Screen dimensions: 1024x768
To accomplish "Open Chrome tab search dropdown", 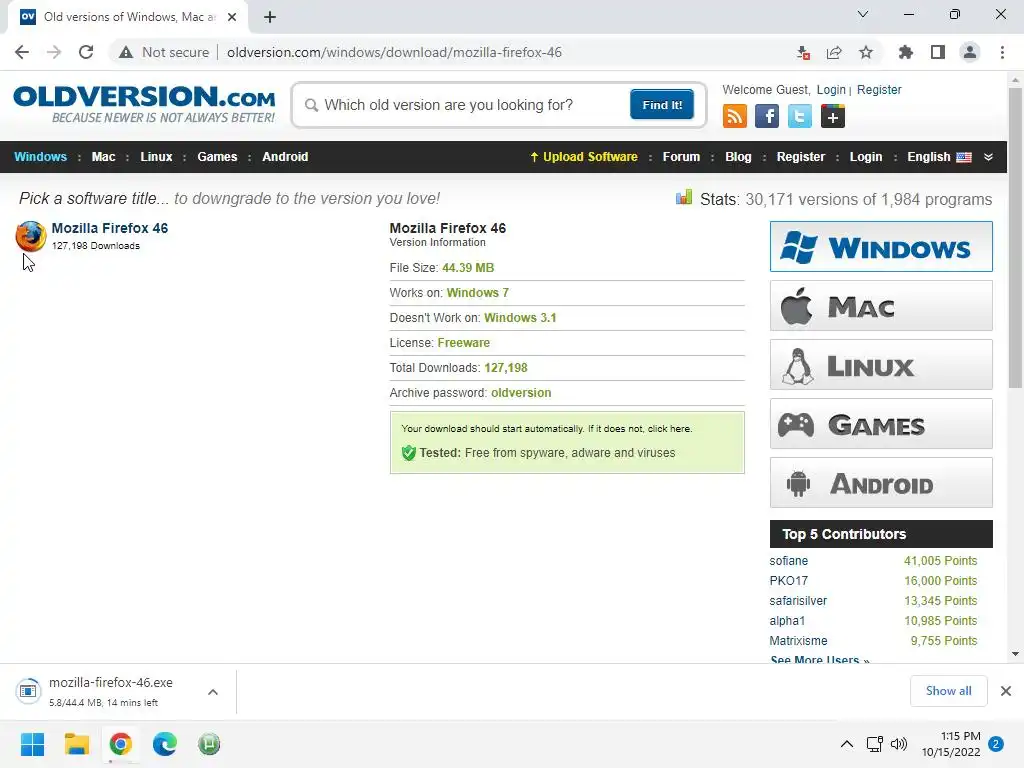I will click(863, 14).
